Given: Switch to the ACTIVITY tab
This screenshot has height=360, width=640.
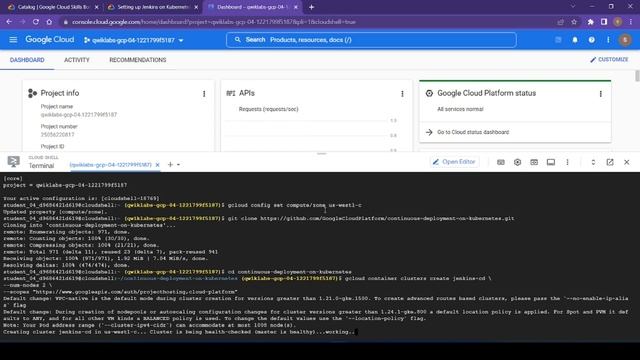Looking at the screenshot, I should tap(77, 60).
